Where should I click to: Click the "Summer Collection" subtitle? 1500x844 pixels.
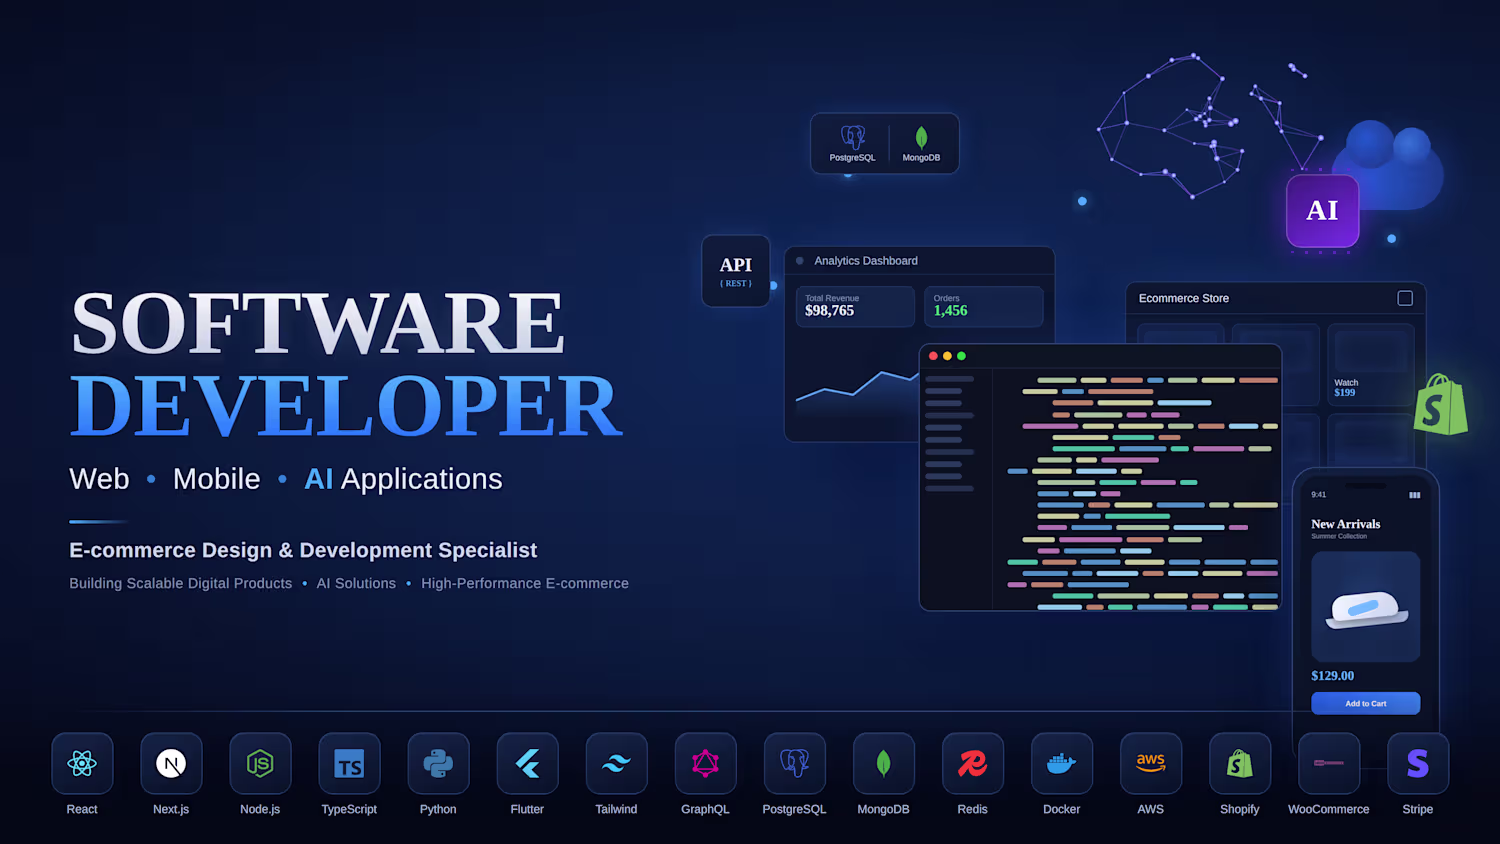[1339, 537]
